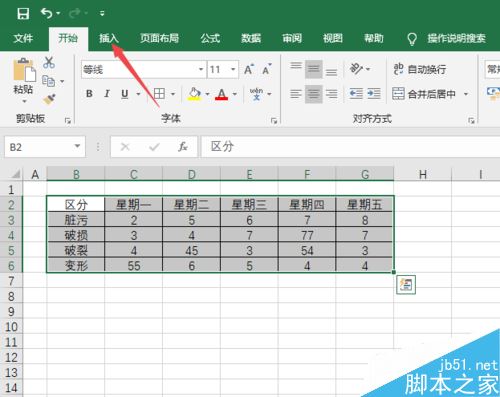Click the Align Right icon
Image resolution: width=500 pixels, height=397 pixels.
click(331, 94)
